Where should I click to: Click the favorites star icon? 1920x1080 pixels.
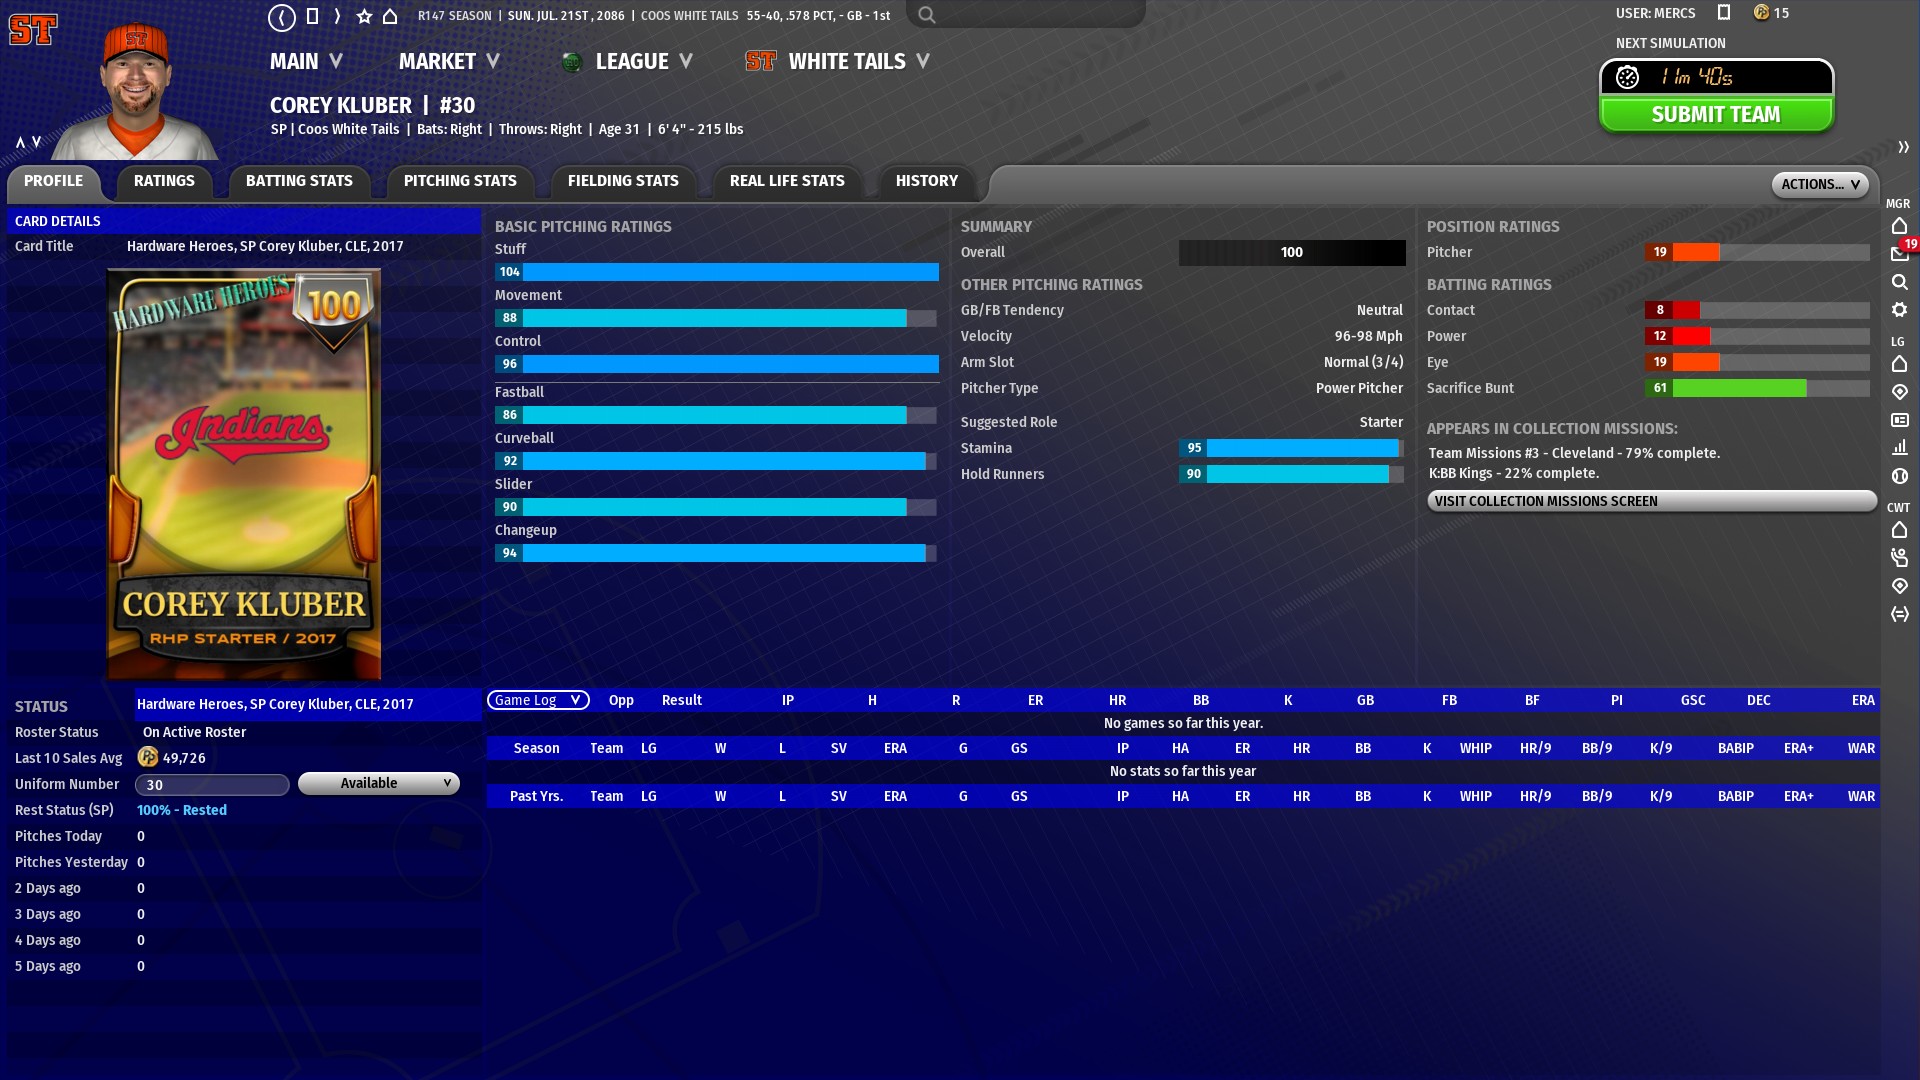[364, 16]
